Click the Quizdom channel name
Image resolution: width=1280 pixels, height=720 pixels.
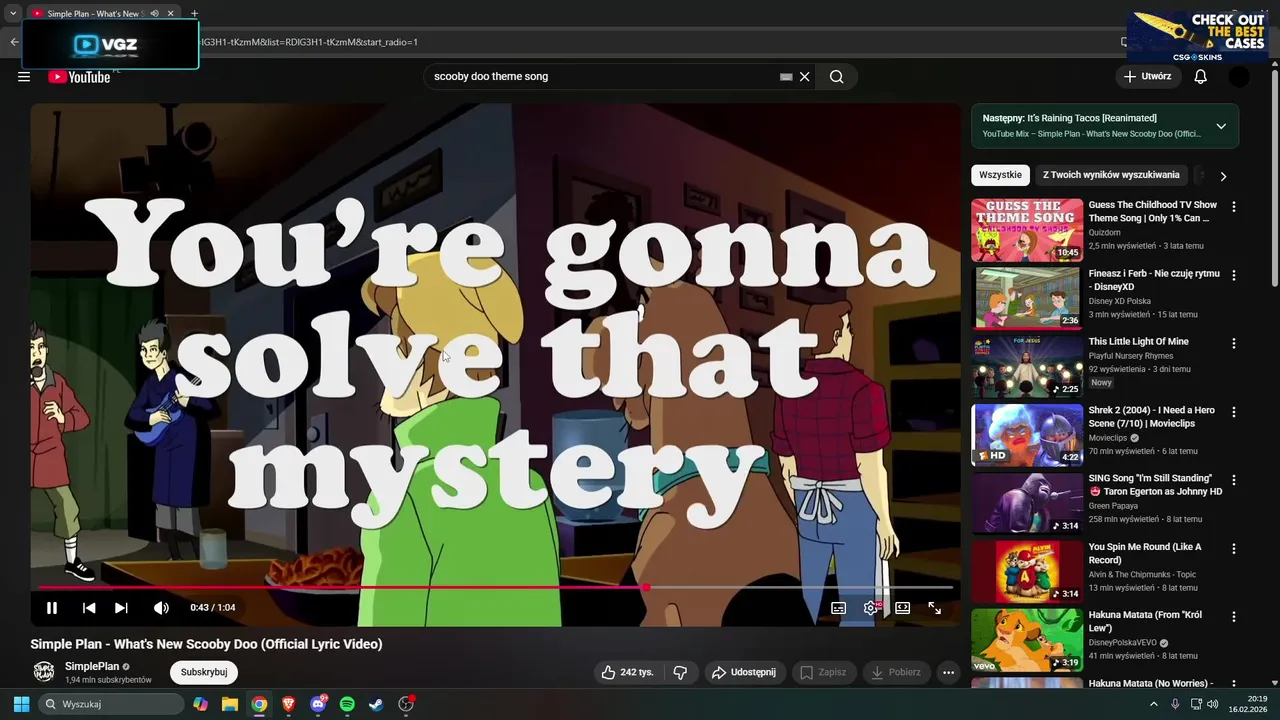(1105, 232)
